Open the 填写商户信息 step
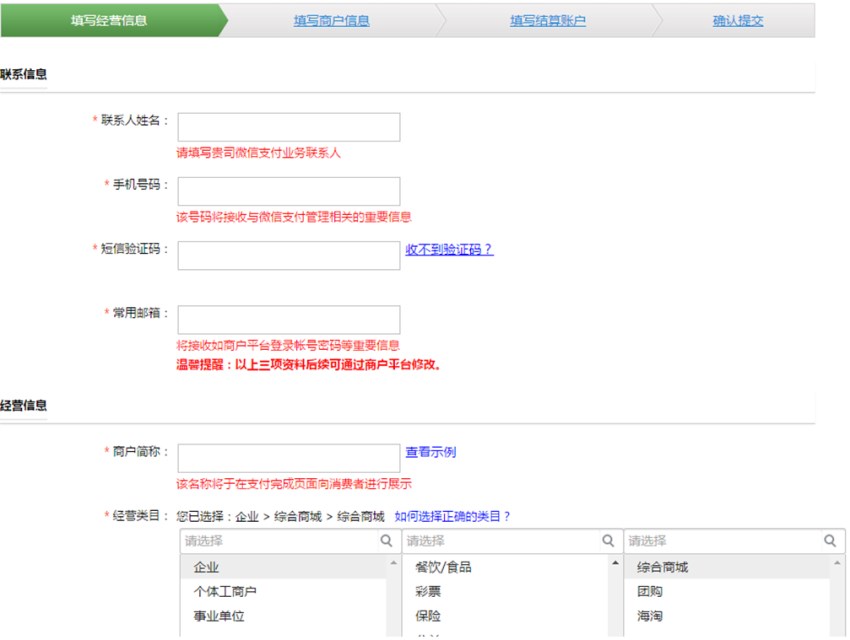This screenshot has height=640, width=850. point(331,21)
